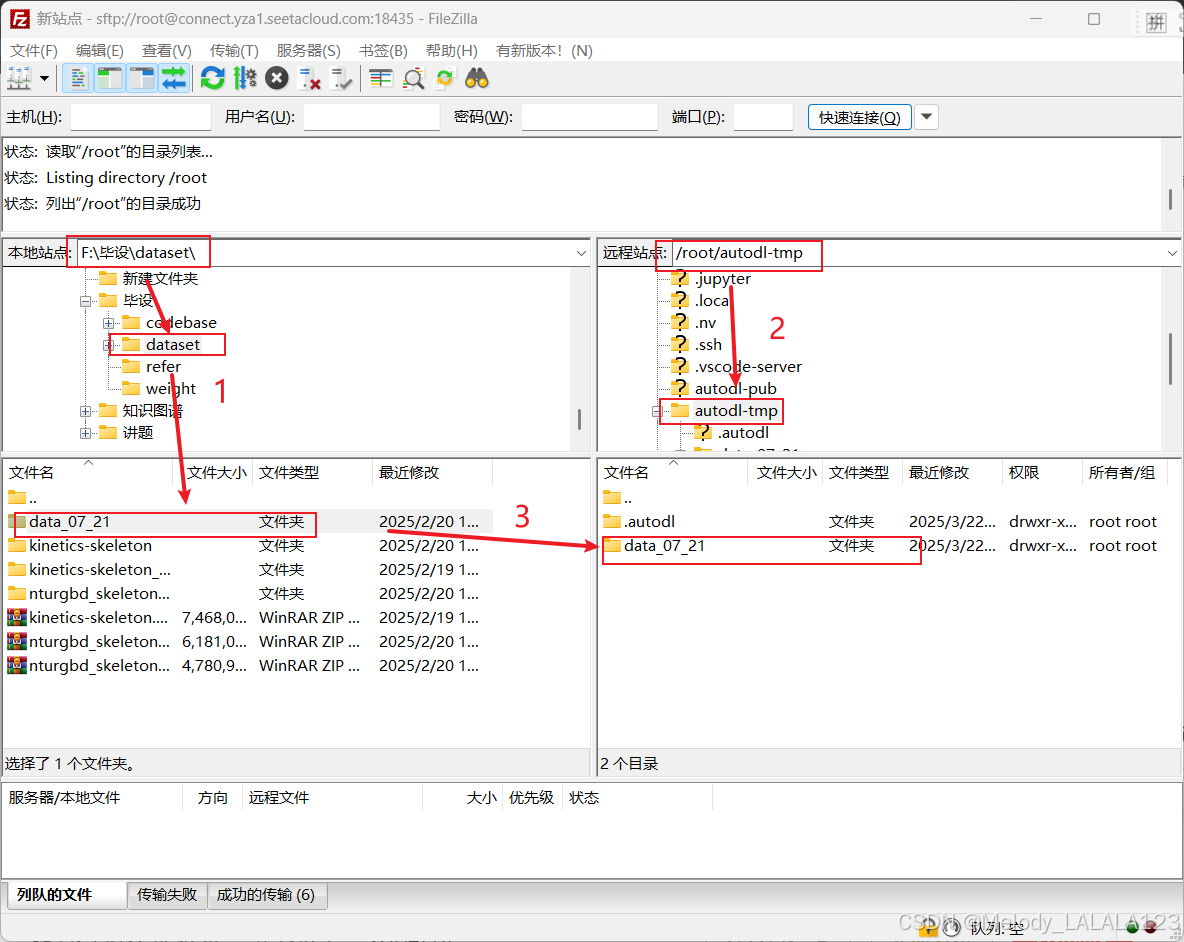Viewport: 1184px width, 942px height.
Task: Expand the dataset folder node
Action: pyautogui.click(x=109, y=345)
